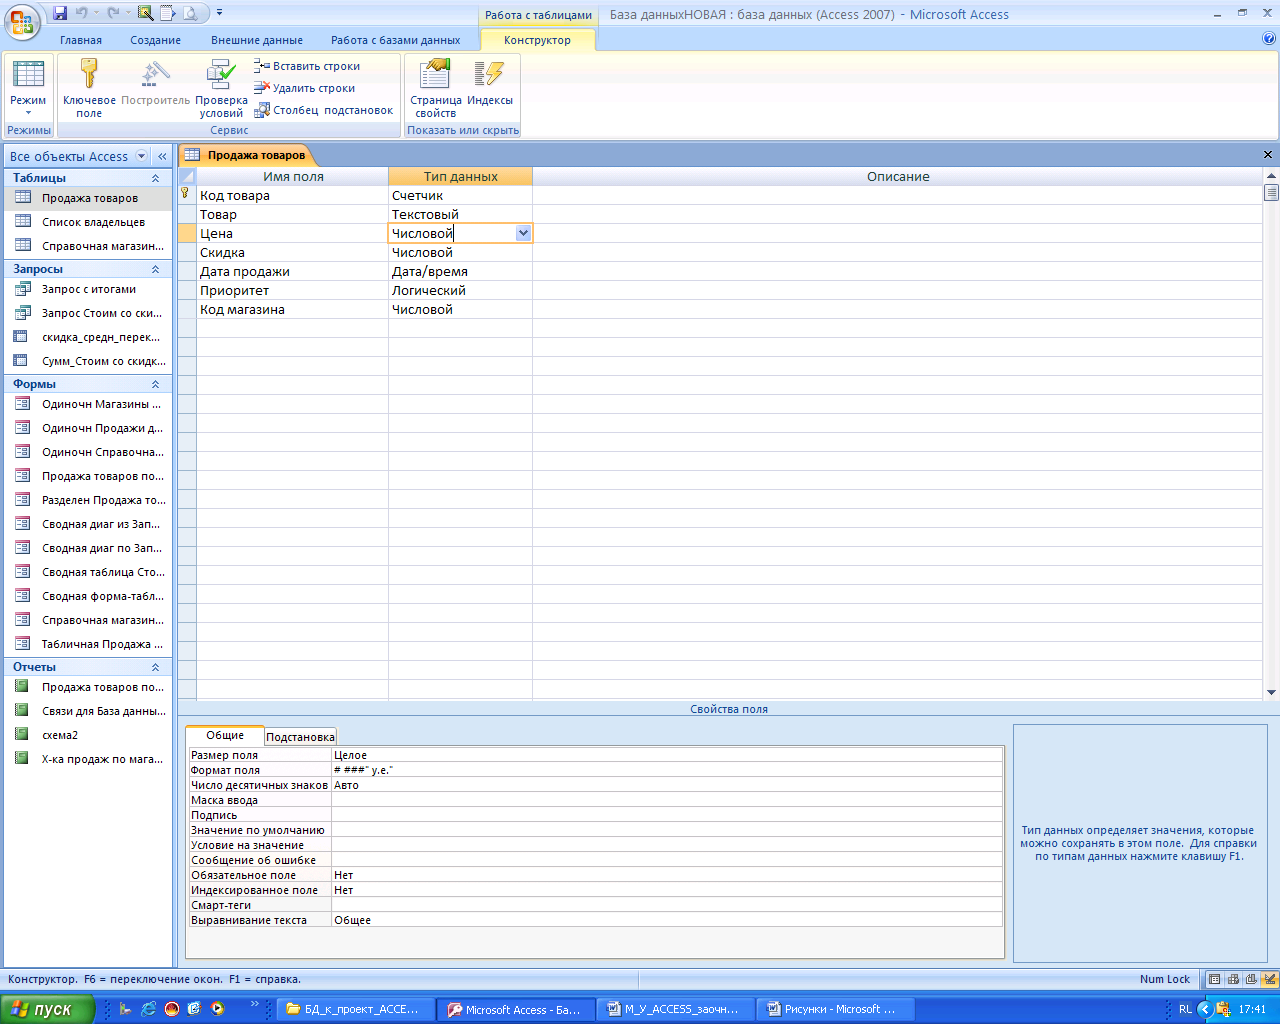
Task: Save via quick access toolbar
Action: pos(60,13)
